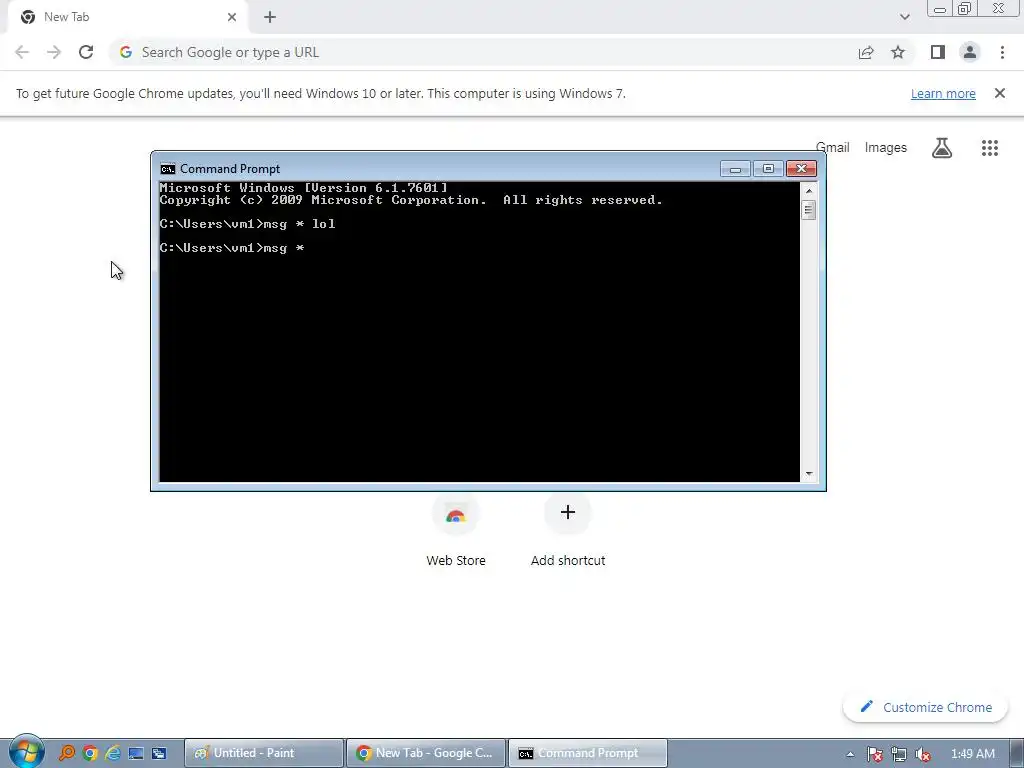Click the 'msg * lol' command line

[248, 224]
